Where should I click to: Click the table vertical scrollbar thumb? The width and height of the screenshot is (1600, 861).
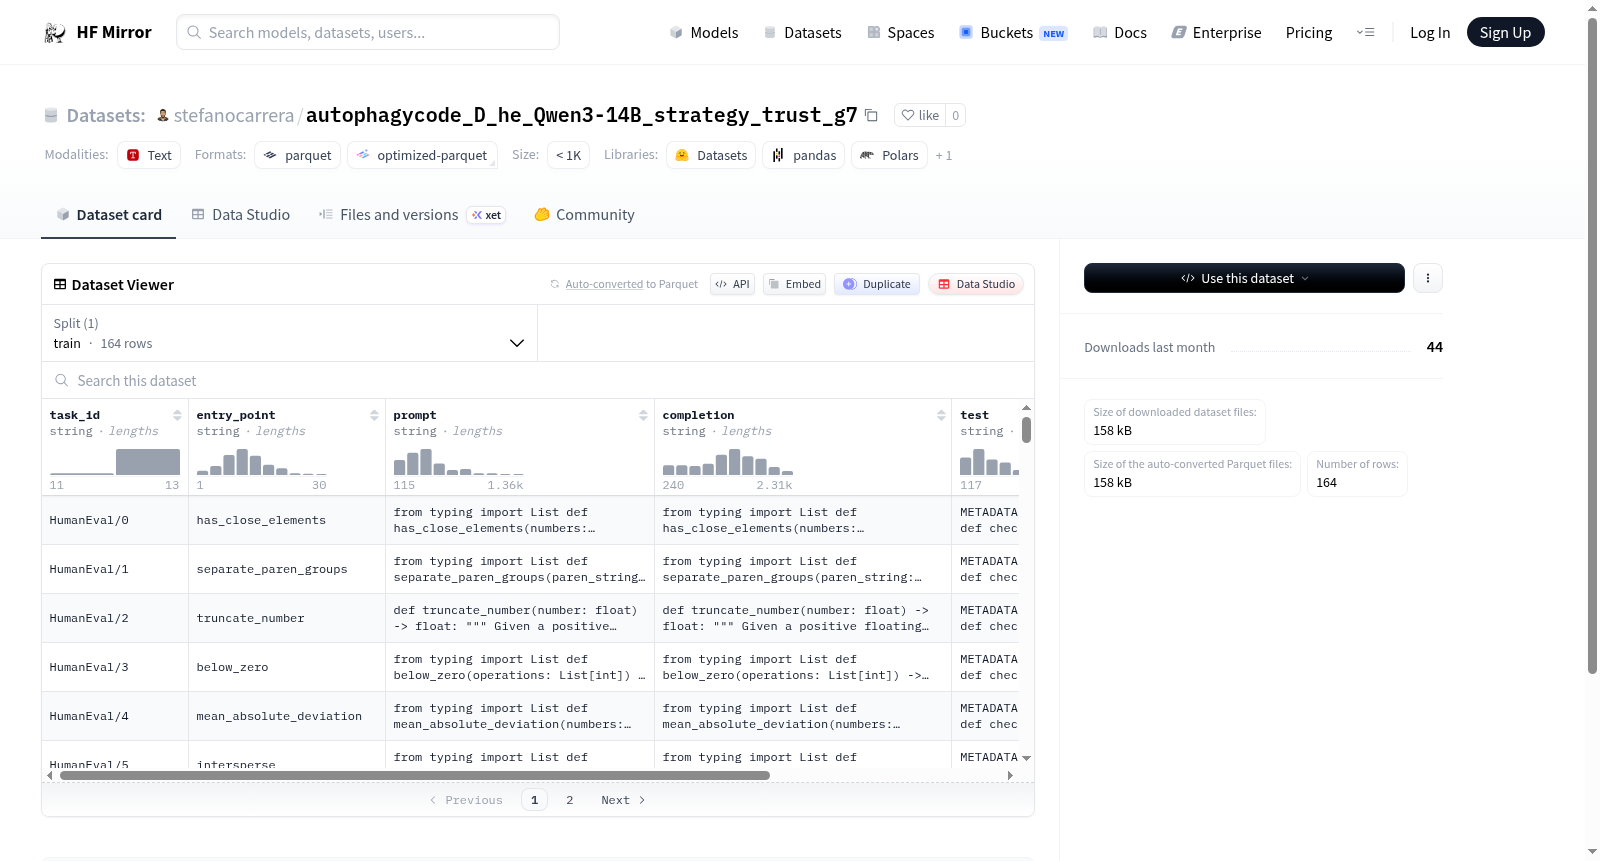(x=1026, y=430)
